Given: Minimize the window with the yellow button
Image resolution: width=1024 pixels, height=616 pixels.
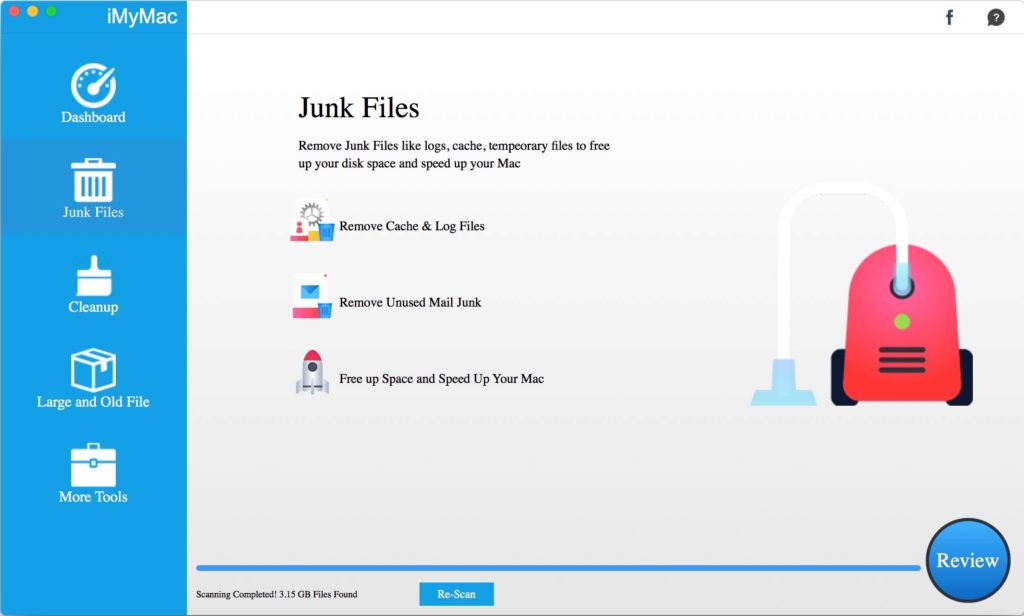Looking at the screenshot, I should pyautogui.click(x=32, y=11).
